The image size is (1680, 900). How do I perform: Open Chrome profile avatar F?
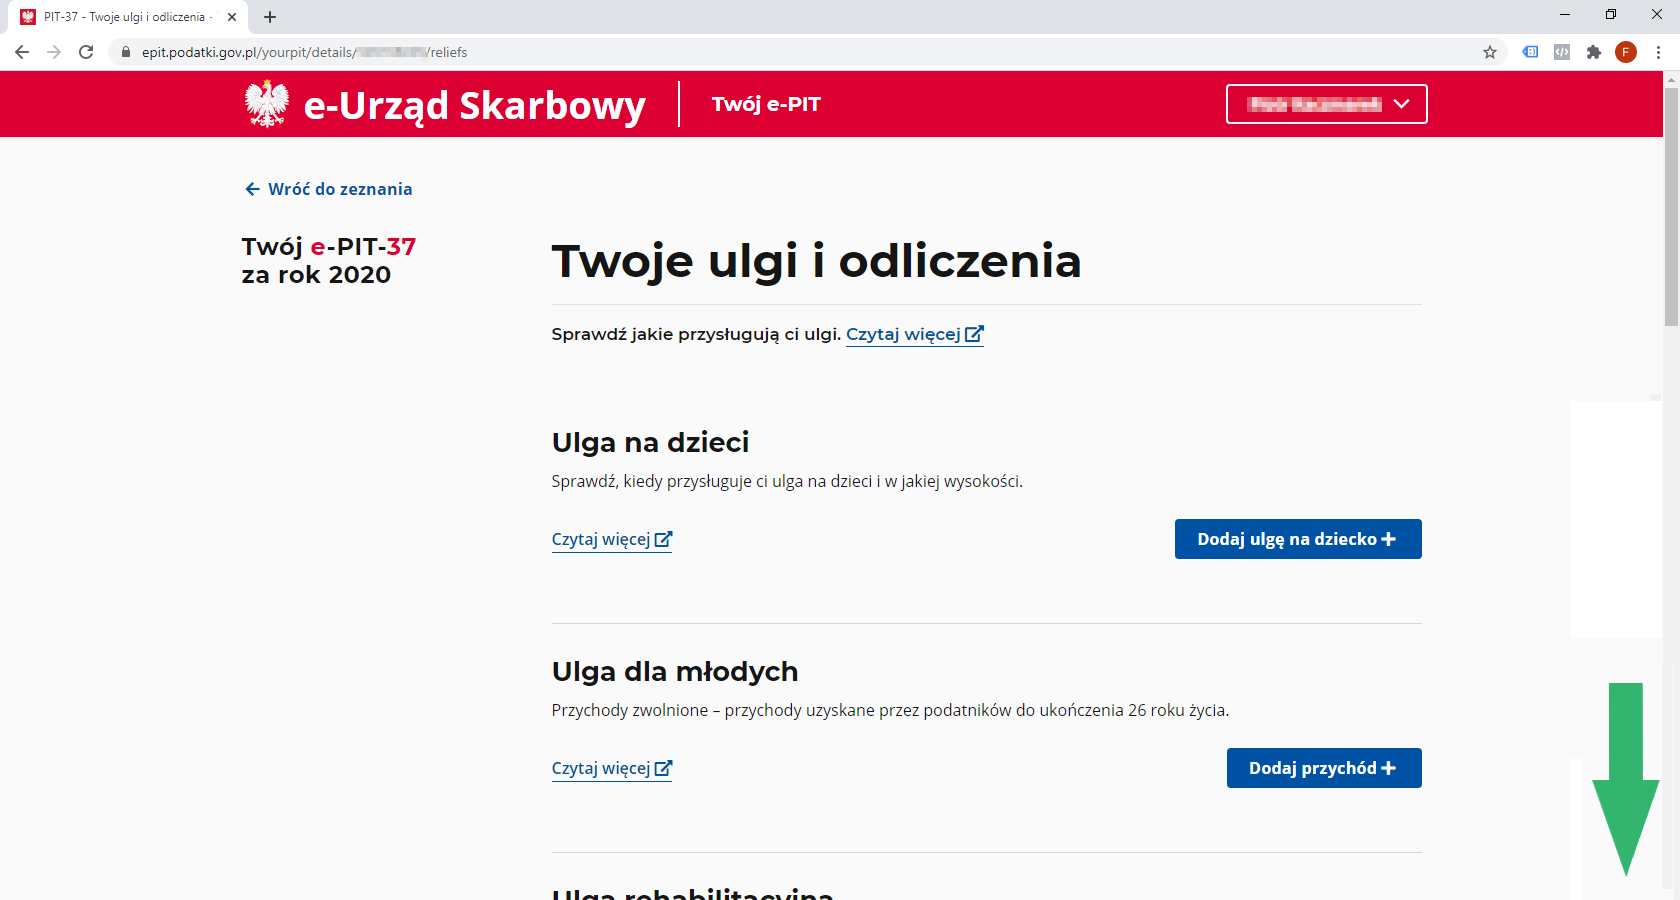[1626, 52]
